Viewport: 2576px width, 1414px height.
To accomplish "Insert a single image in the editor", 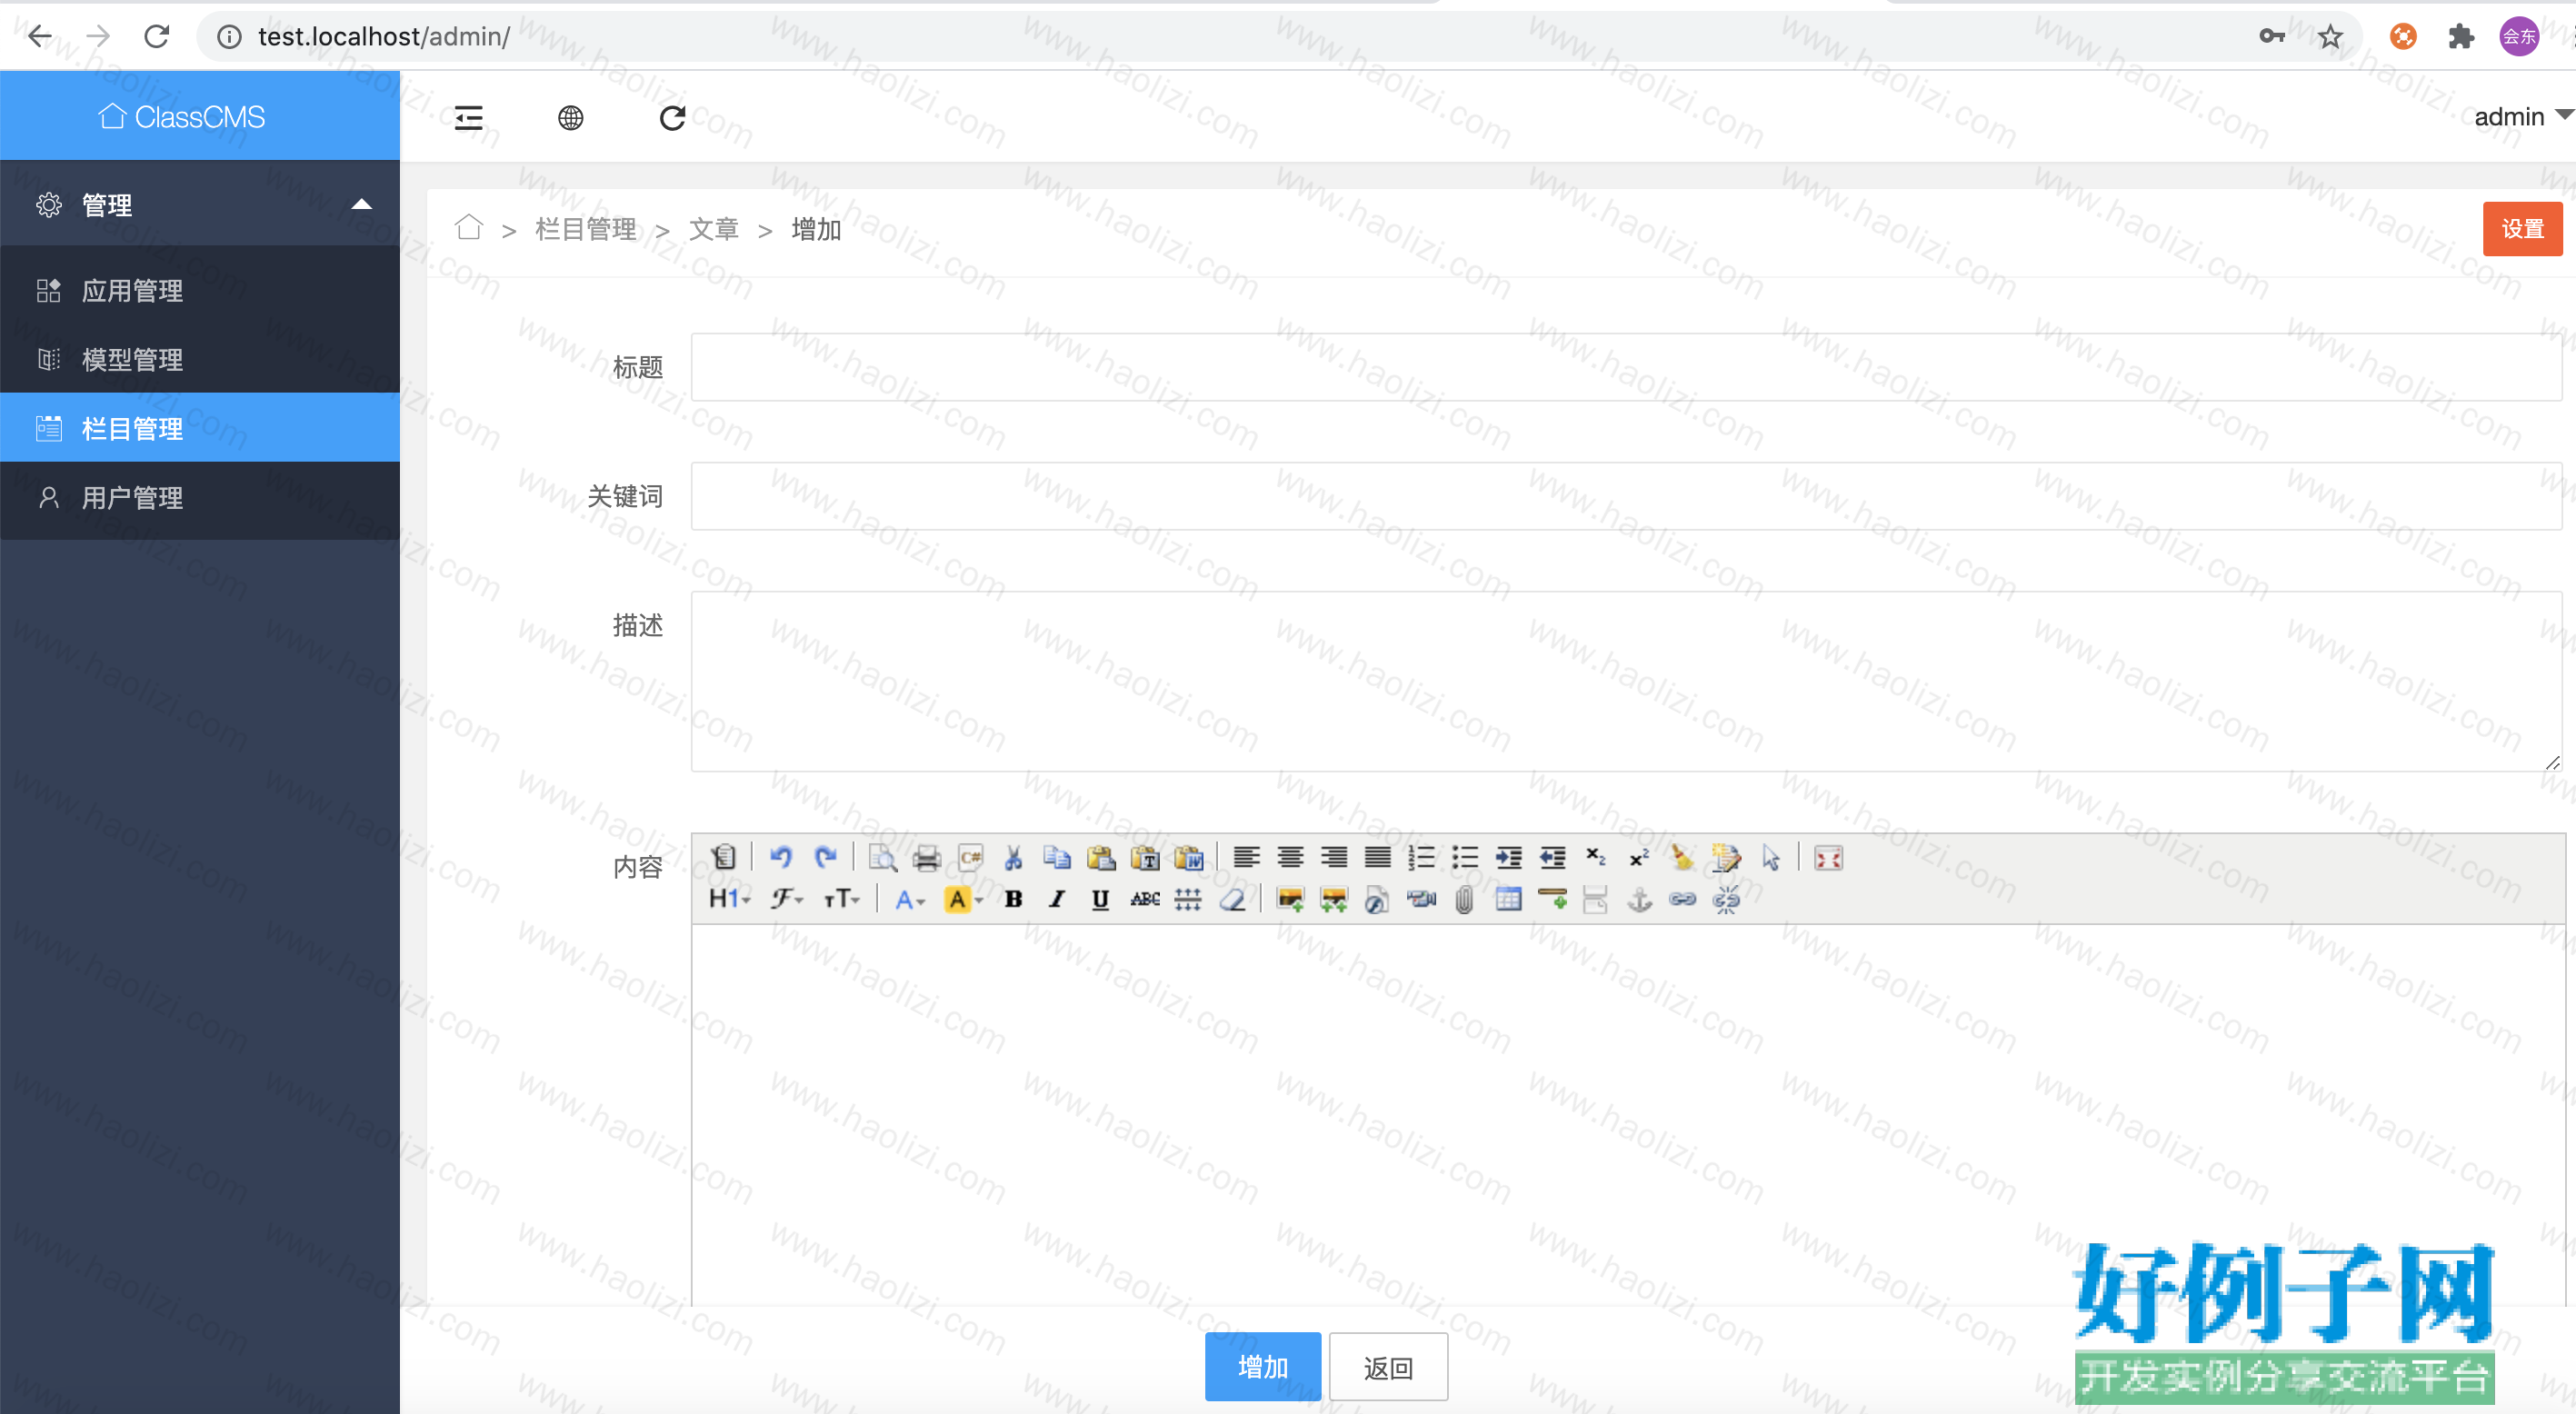I will (x=1290, y=899).
